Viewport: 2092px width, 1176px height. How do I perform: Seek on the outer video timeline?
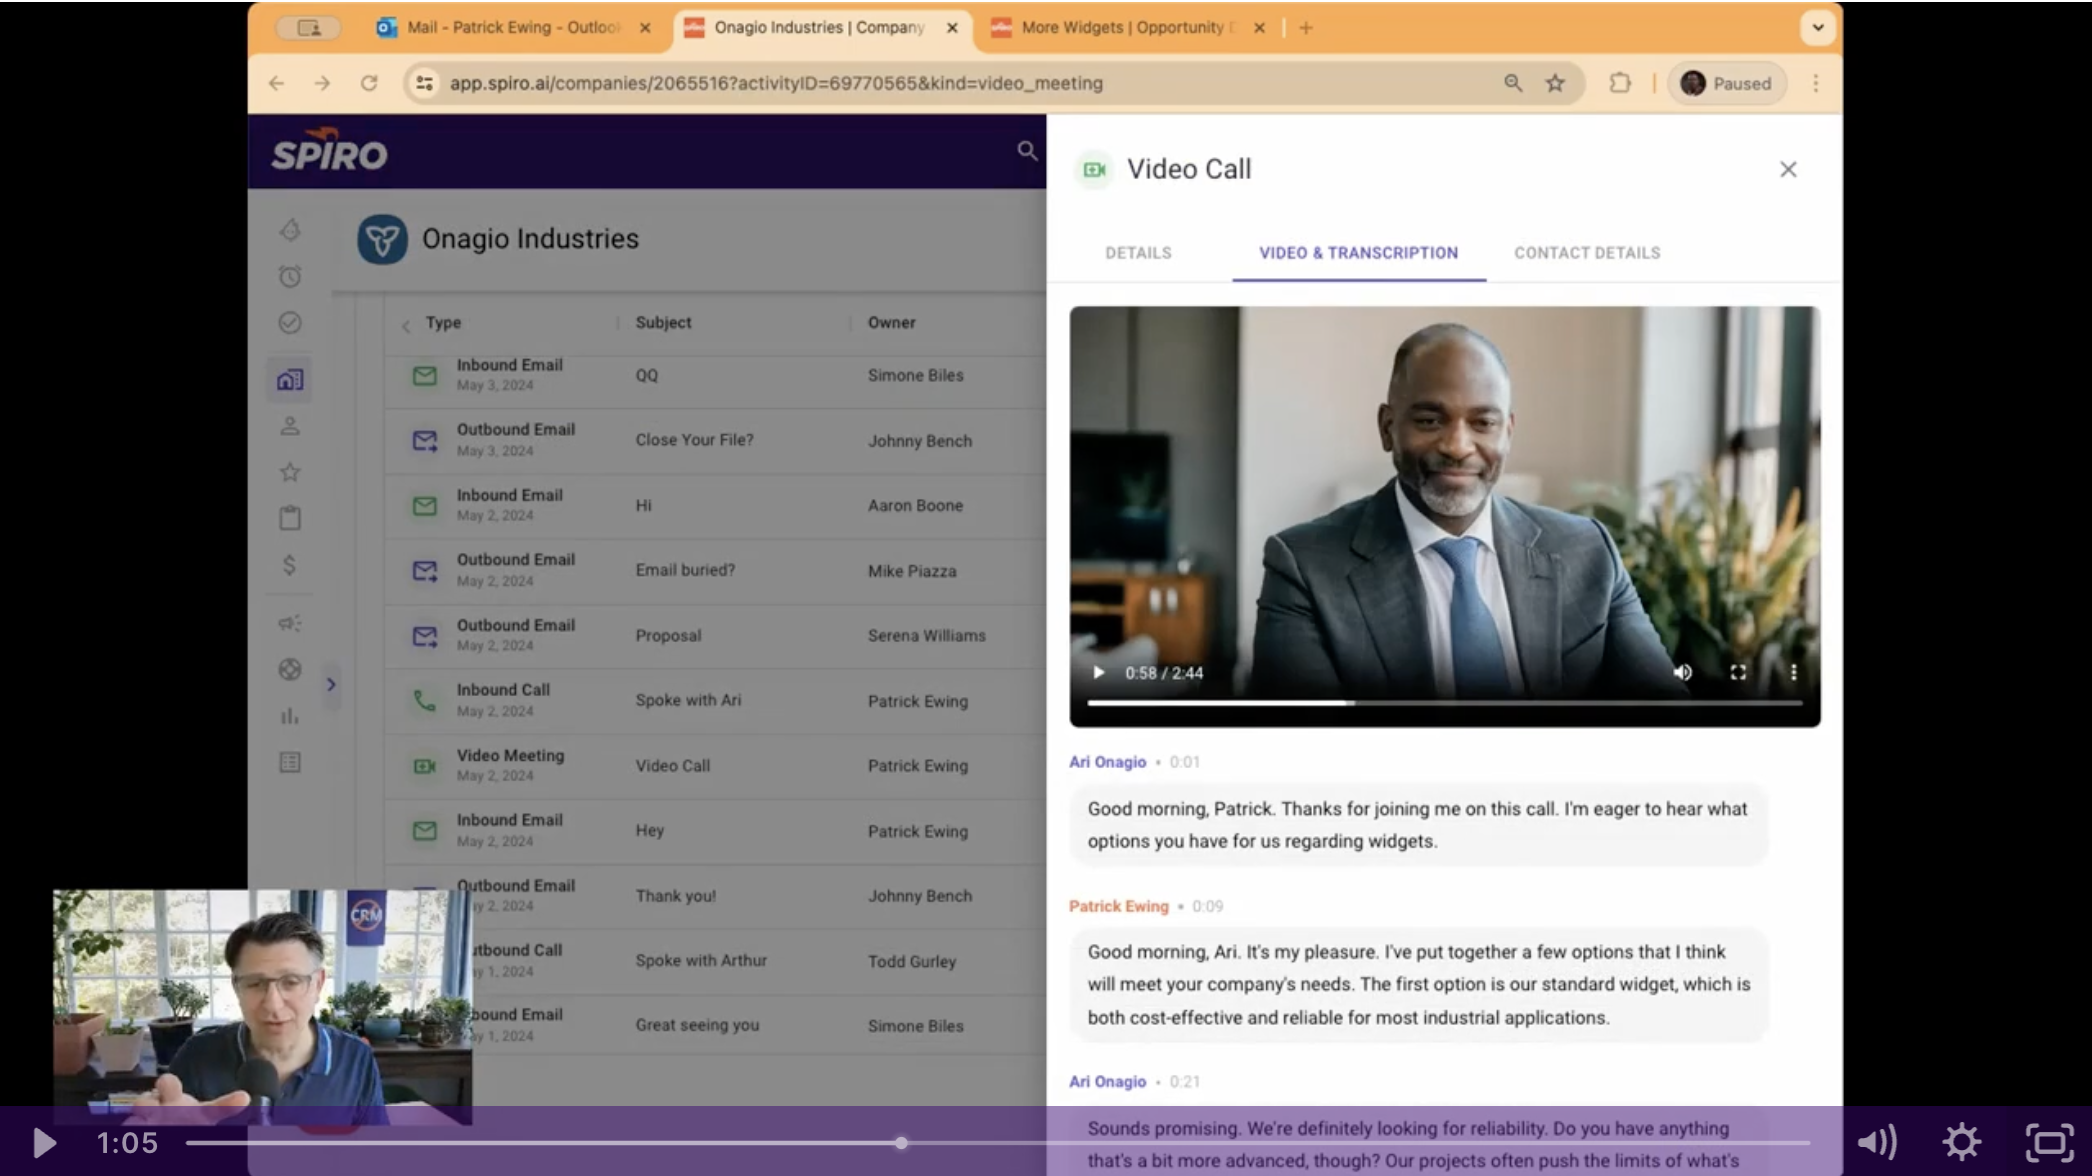pos(997,1142)
